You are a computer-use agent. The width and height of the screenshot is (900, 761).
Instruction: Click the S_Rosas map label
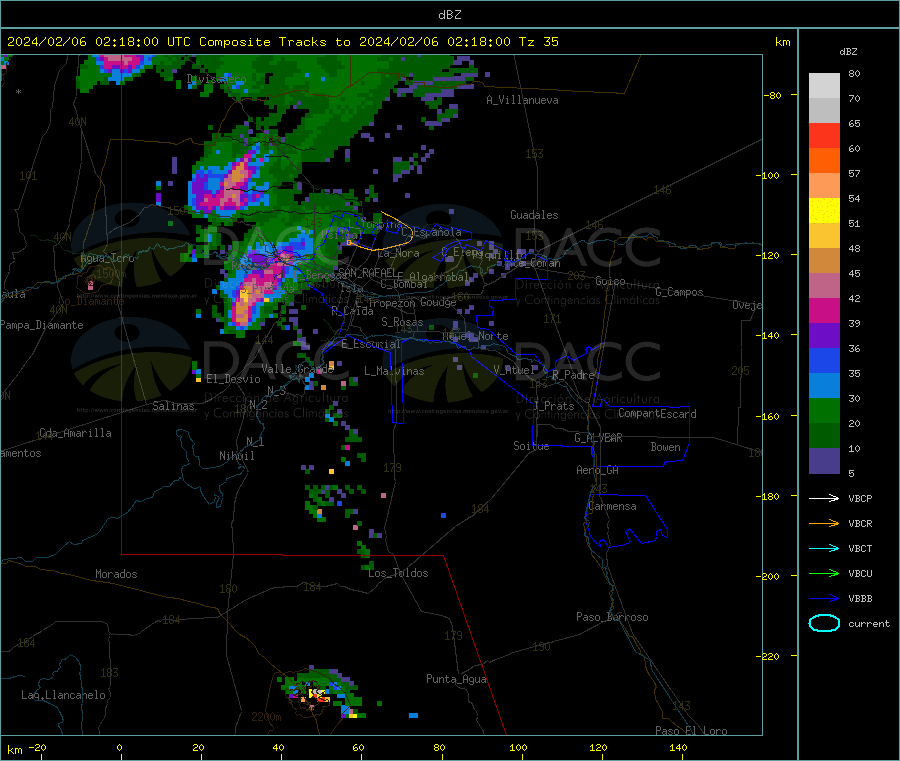(x=402, y=322)
